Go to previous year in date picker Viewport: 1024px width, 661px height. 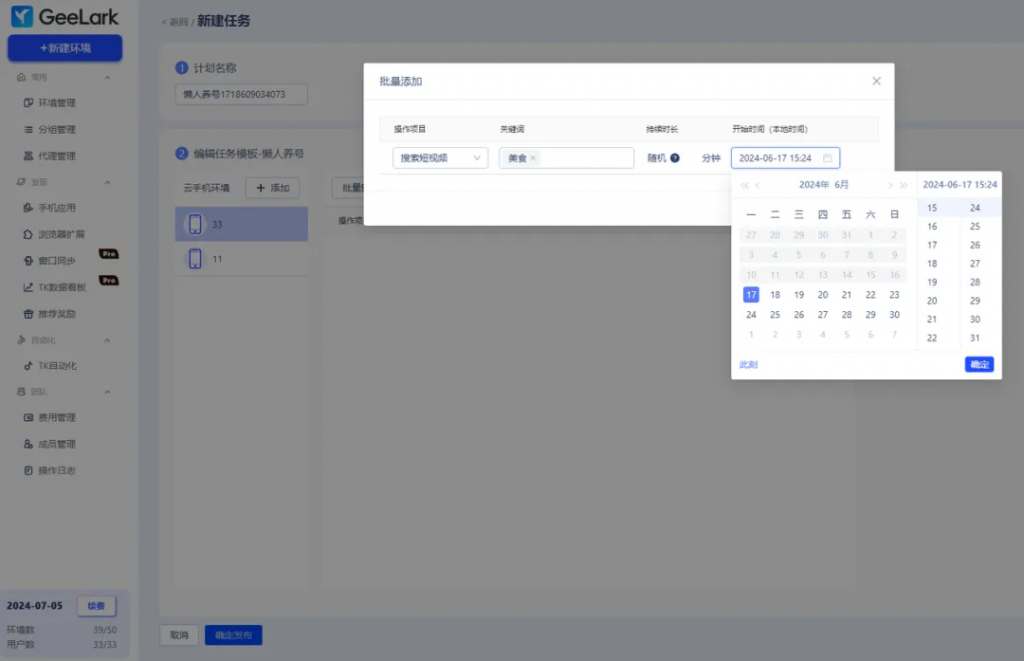(744, 185)
